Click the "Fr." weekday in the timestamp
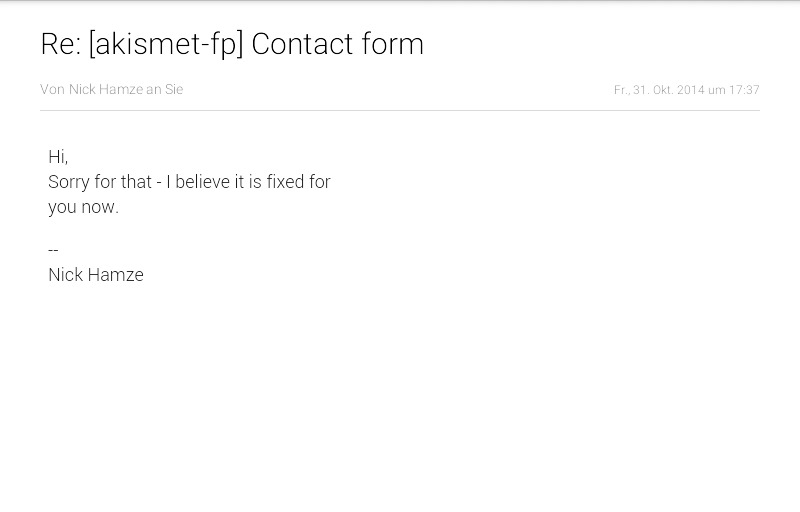The width and height of the screenshot is (800, 512). point(621,90)
